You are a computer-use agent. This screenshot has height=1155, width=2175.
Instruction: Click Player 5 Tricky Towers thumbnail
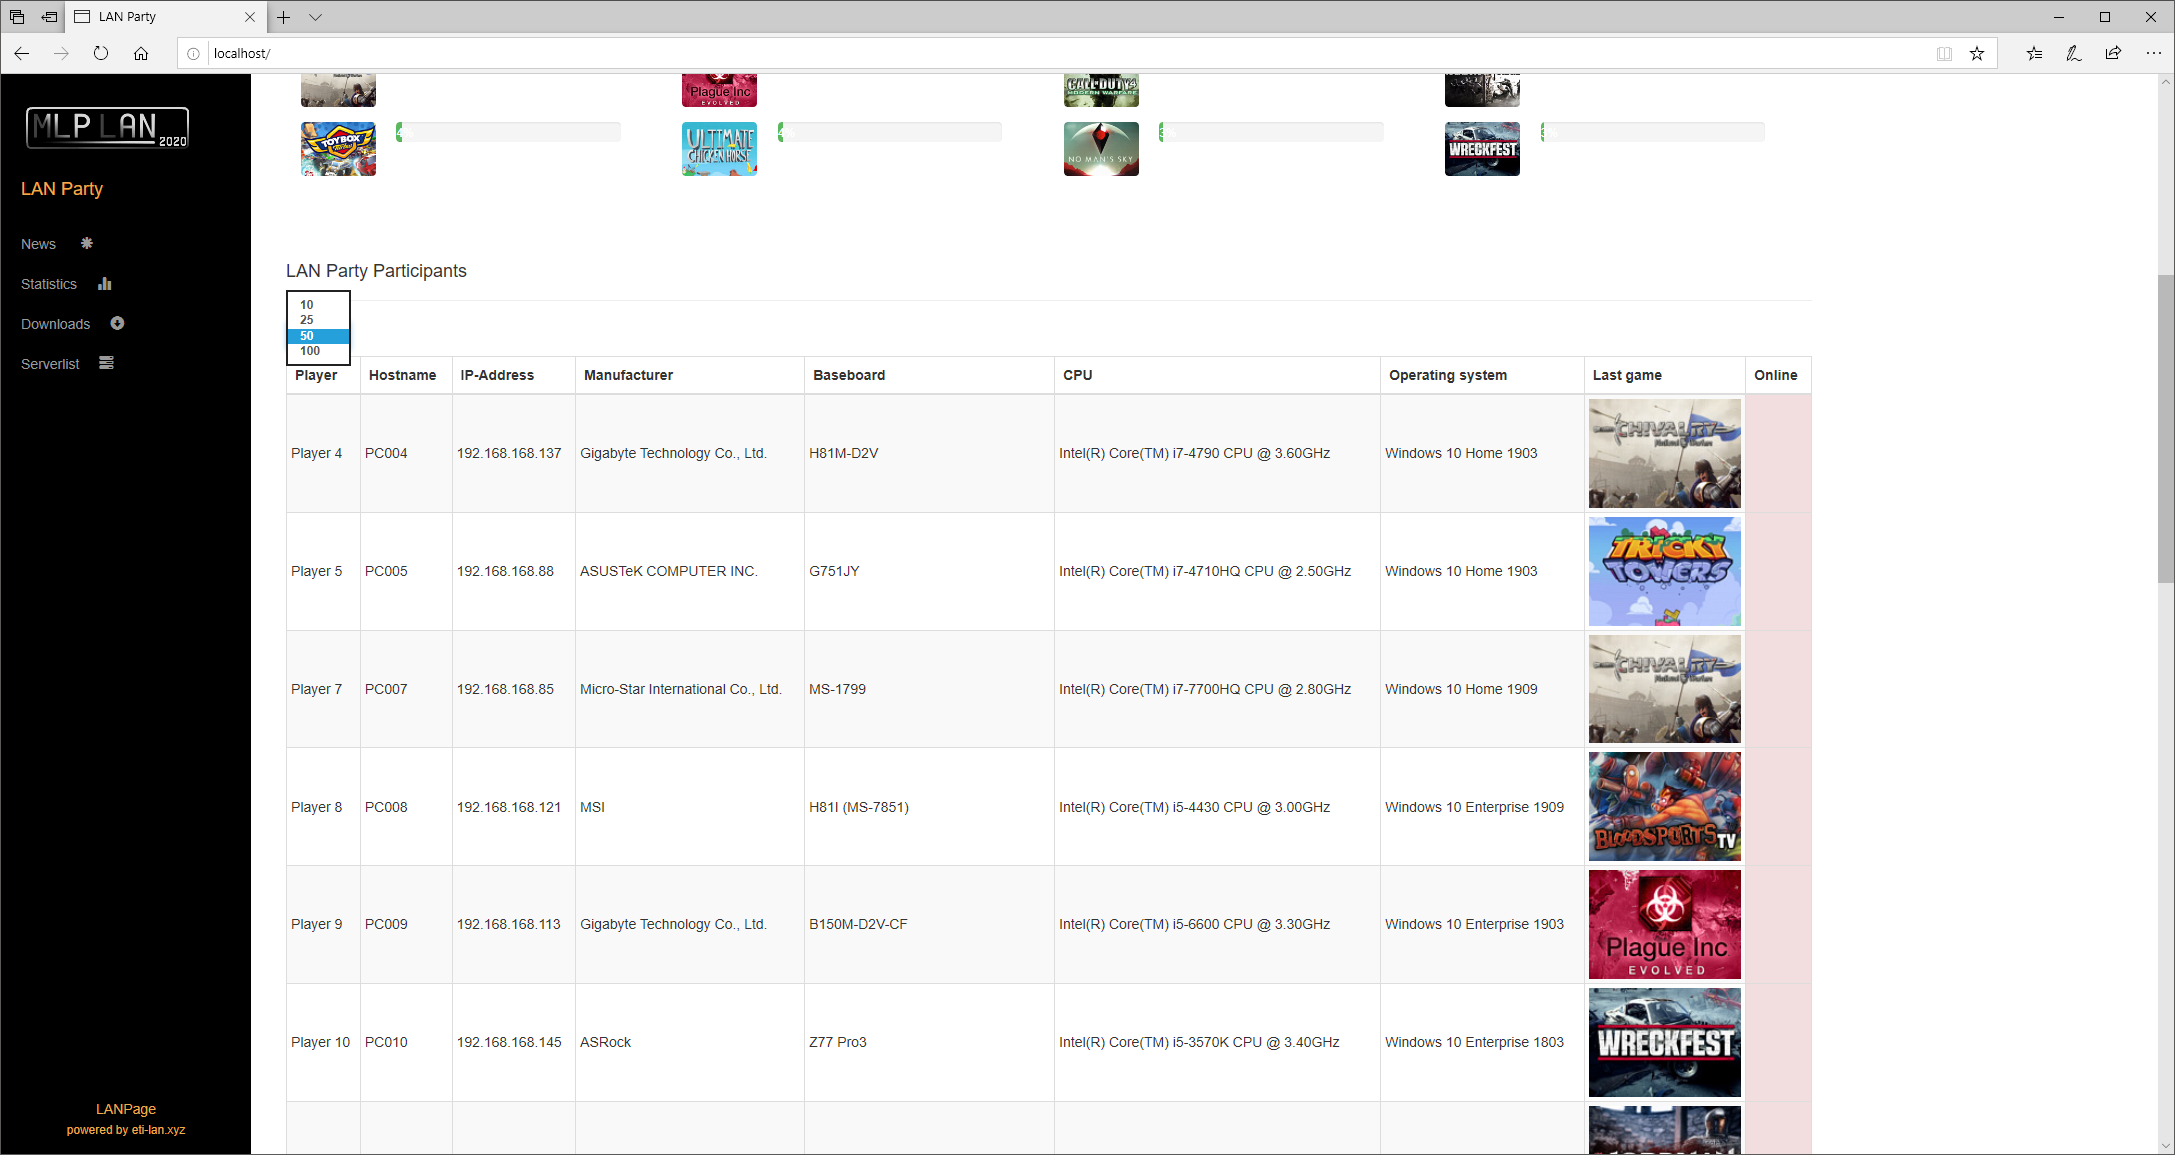point(1664,571)
